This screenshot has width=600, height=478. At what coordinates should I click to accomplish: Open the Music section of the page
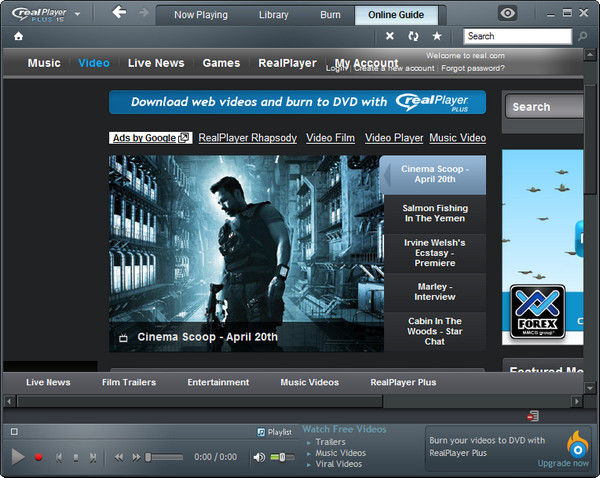pyautogui.click(x=44, y=63)
